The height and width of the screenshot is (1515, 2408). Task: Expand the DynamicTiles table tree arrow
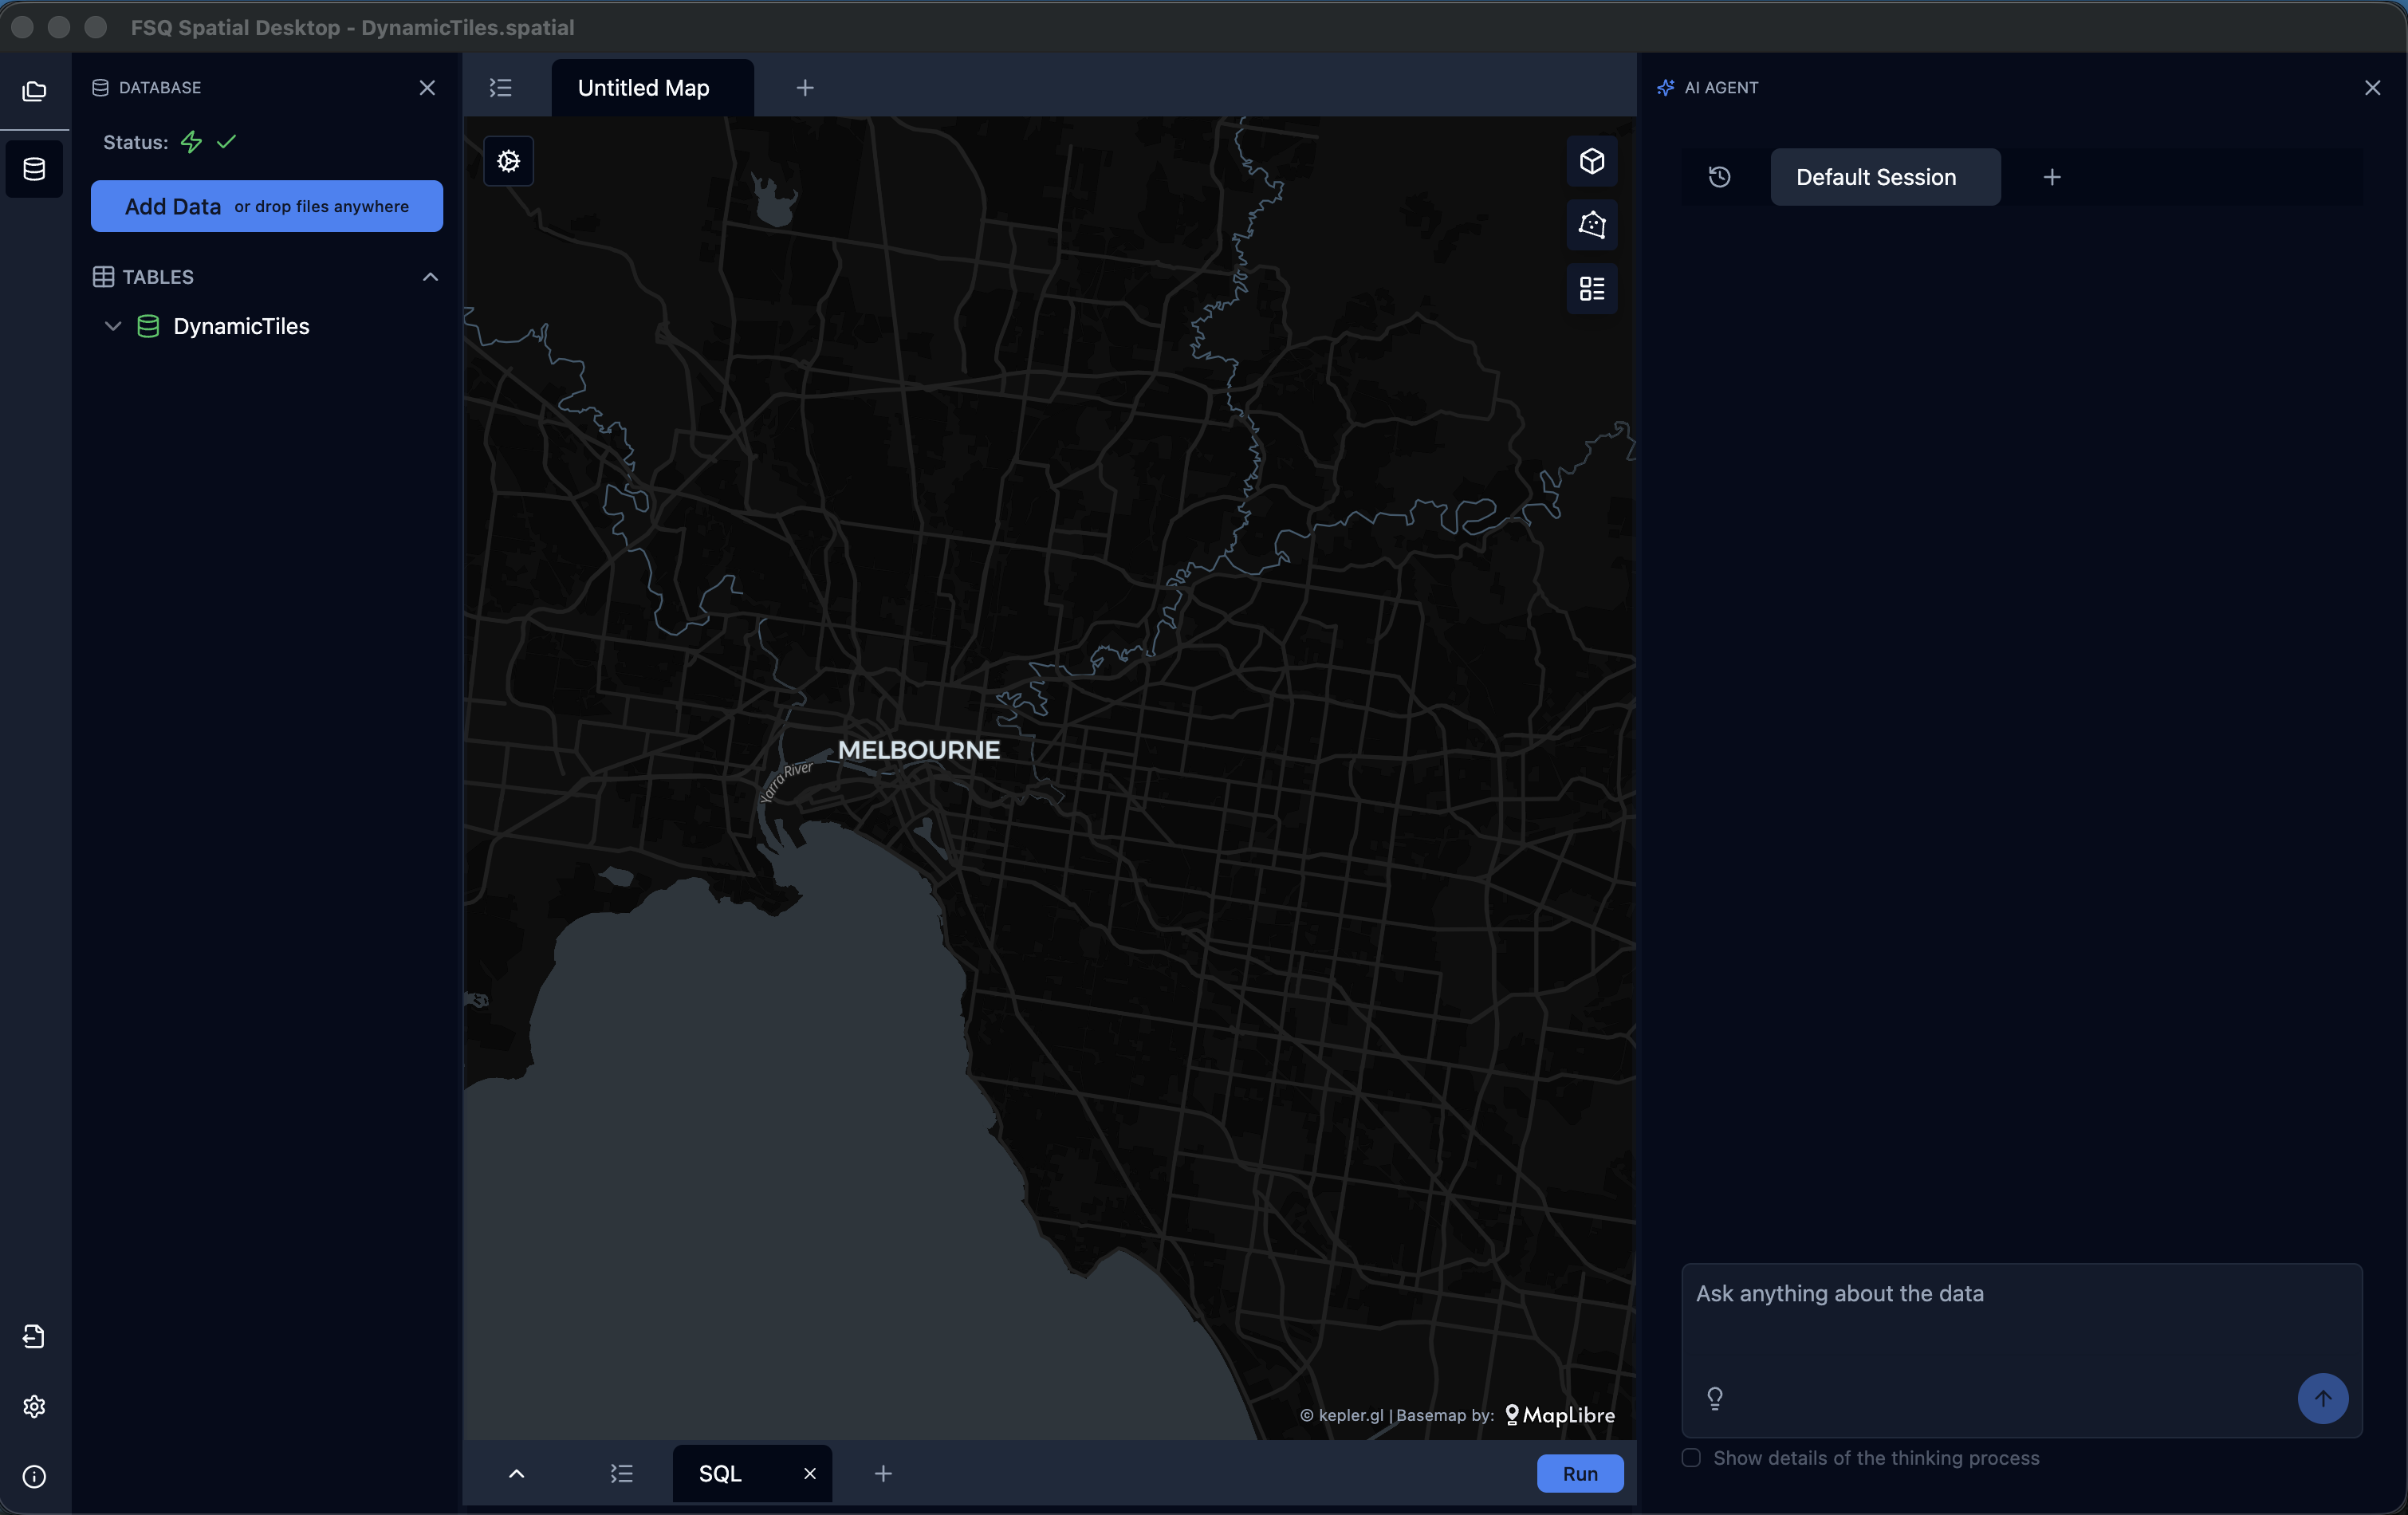pos(113,326)
